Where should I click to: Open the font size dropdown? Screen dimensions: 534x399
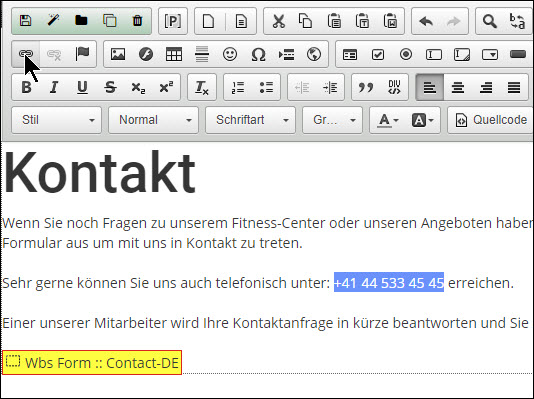pyautogui.click(x=332, y=120)
